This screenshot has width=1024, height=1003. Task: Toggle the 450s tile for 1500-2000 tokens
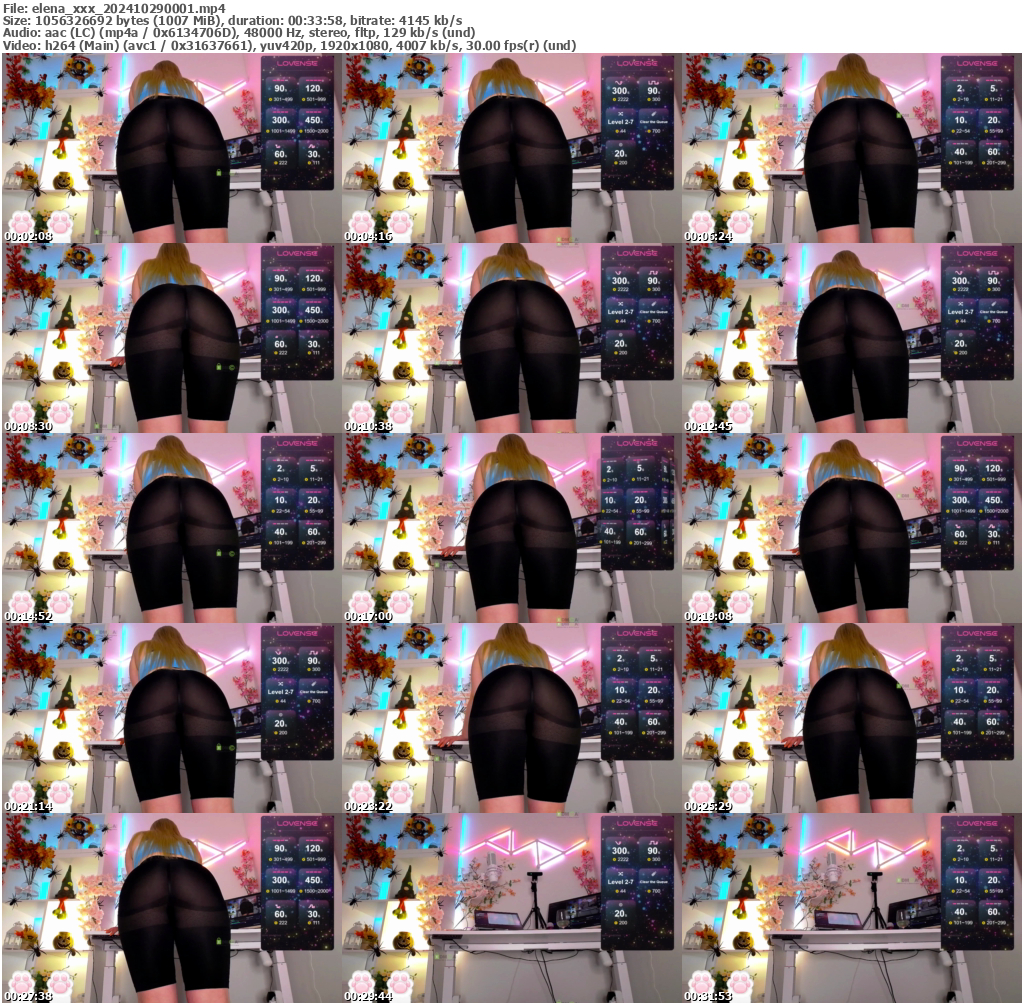(x=314, y=120)
